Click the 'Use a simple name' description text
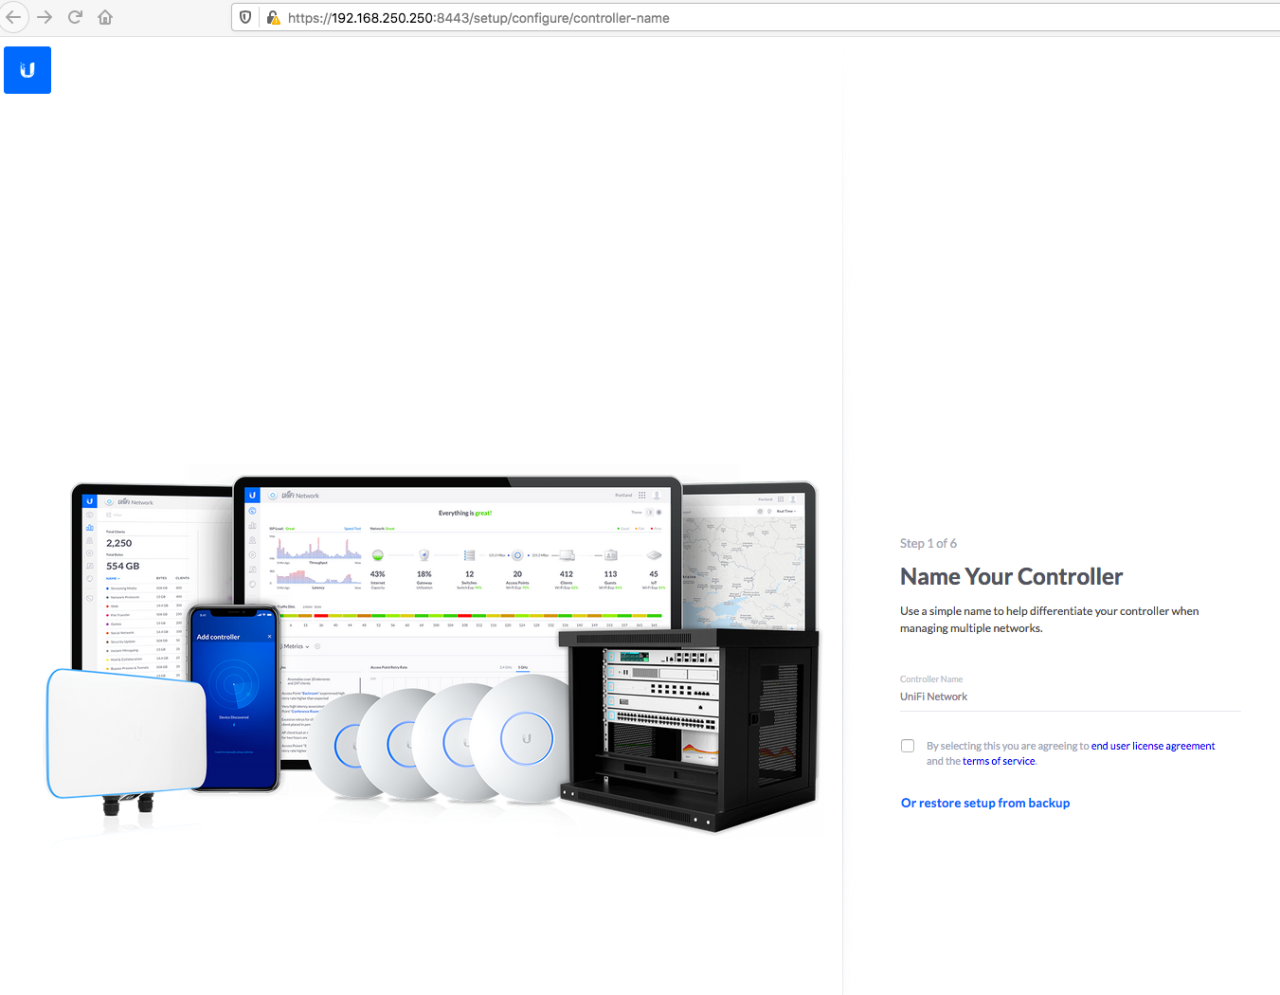The image size is (1280, 995). (1049, 620)
